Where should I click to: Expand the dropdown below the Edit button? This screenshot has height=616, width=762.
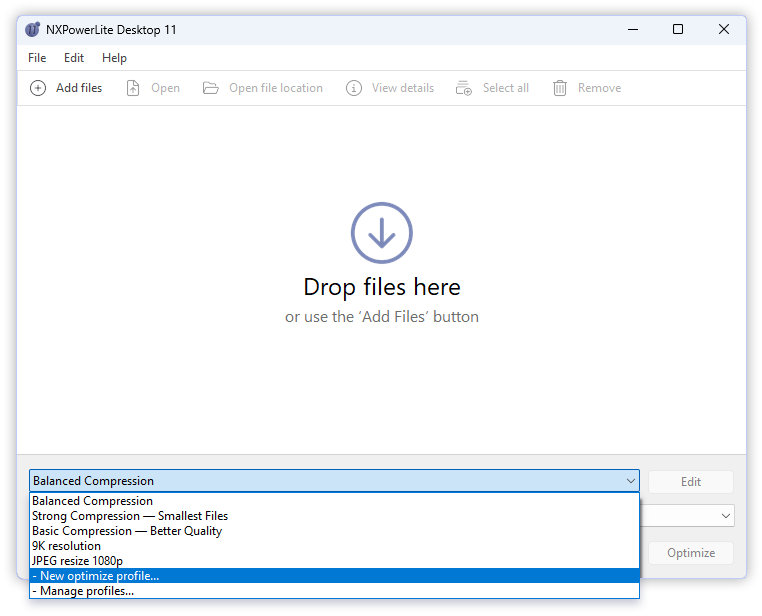(x=726, y=516)
